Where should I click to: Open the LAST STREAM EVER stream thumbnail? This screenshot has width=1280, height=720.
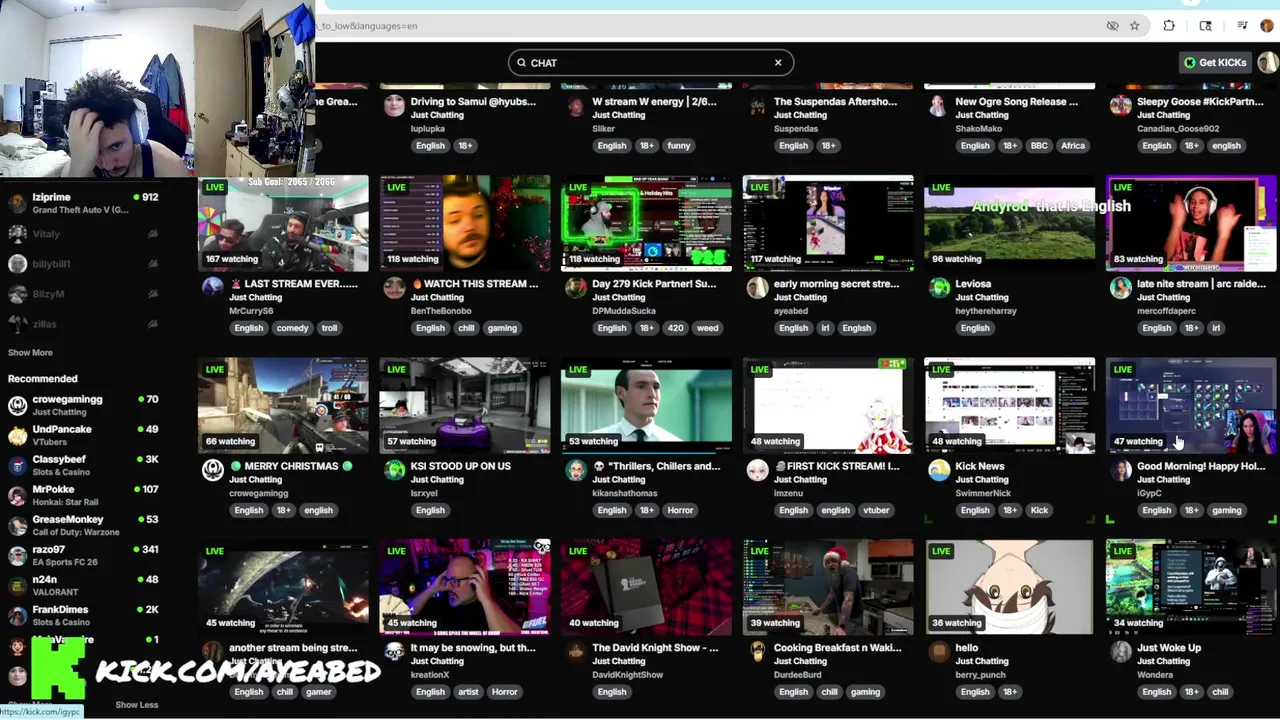click(x=283, y=223)
